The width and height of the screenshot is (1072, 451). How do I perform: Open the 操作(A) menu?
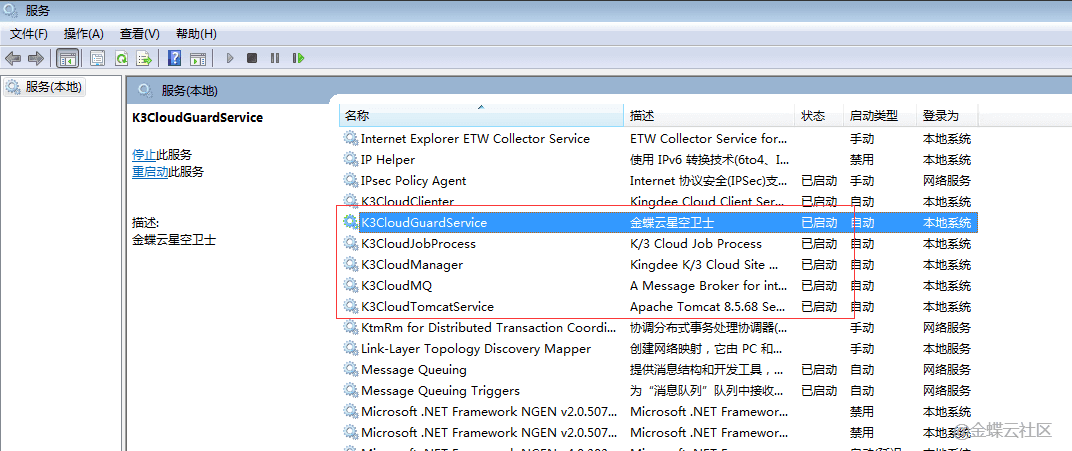tap(83, 33)
